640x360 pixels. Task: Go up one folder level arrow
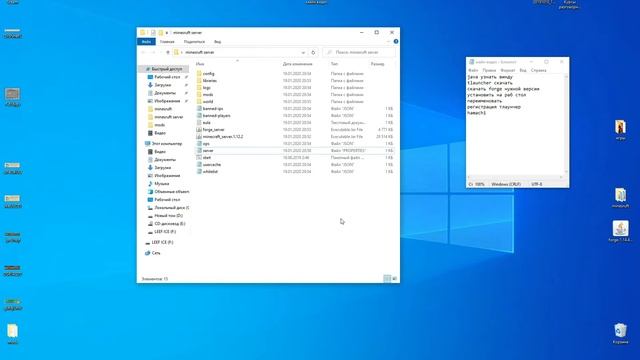point(168,52)
